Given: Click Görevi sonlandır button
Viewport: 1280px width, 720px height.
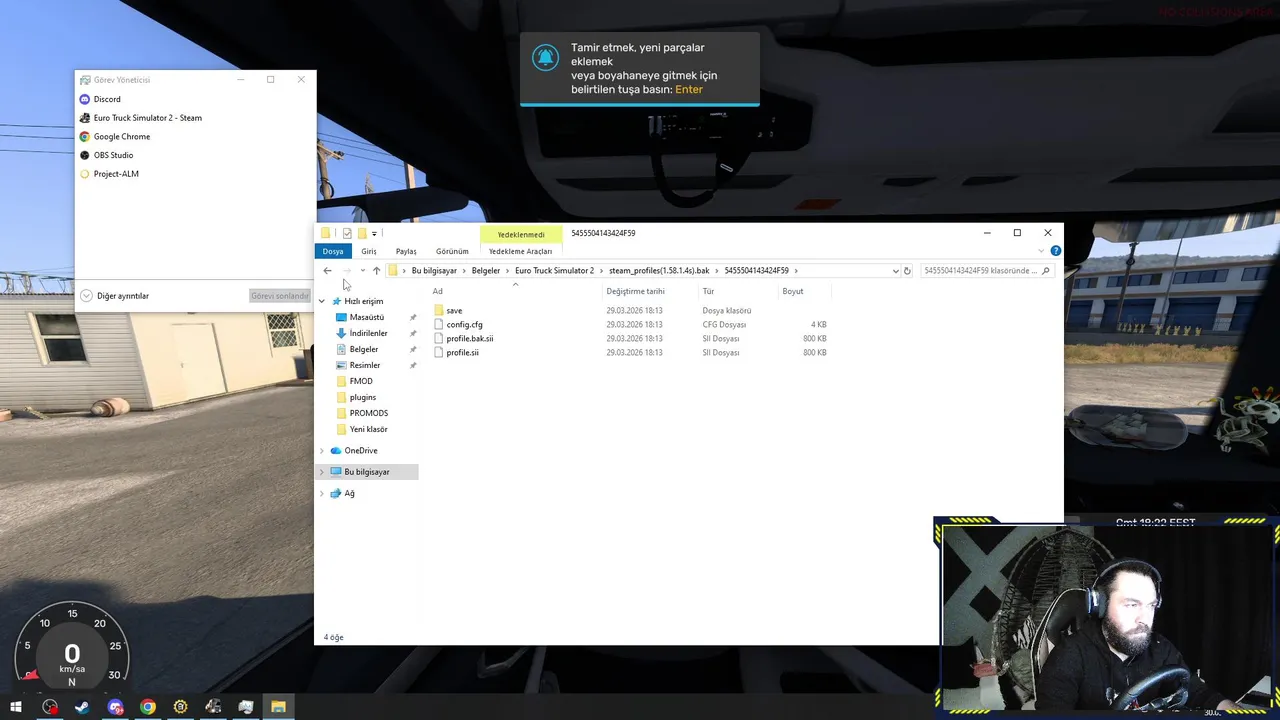Looking at the screenshot, I should pos(279,296).
